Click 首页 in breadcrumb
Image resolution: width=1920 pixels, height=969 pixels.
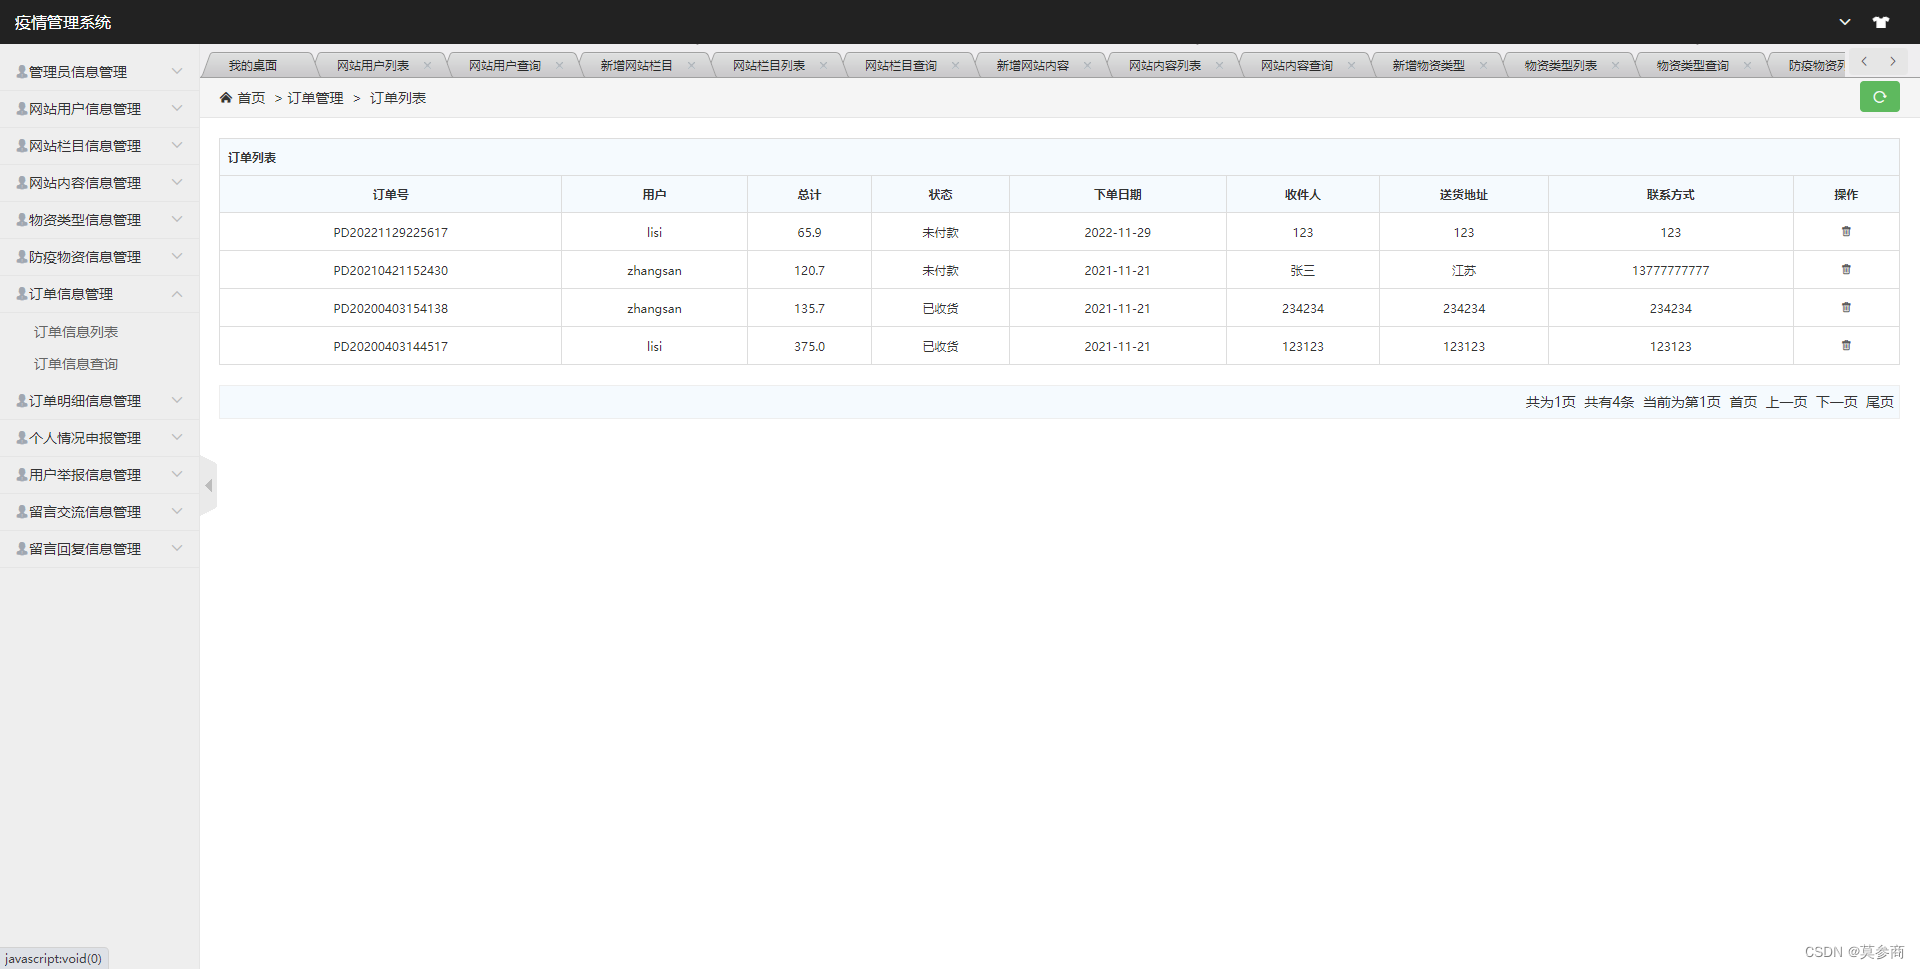click(x=251, y=98)
